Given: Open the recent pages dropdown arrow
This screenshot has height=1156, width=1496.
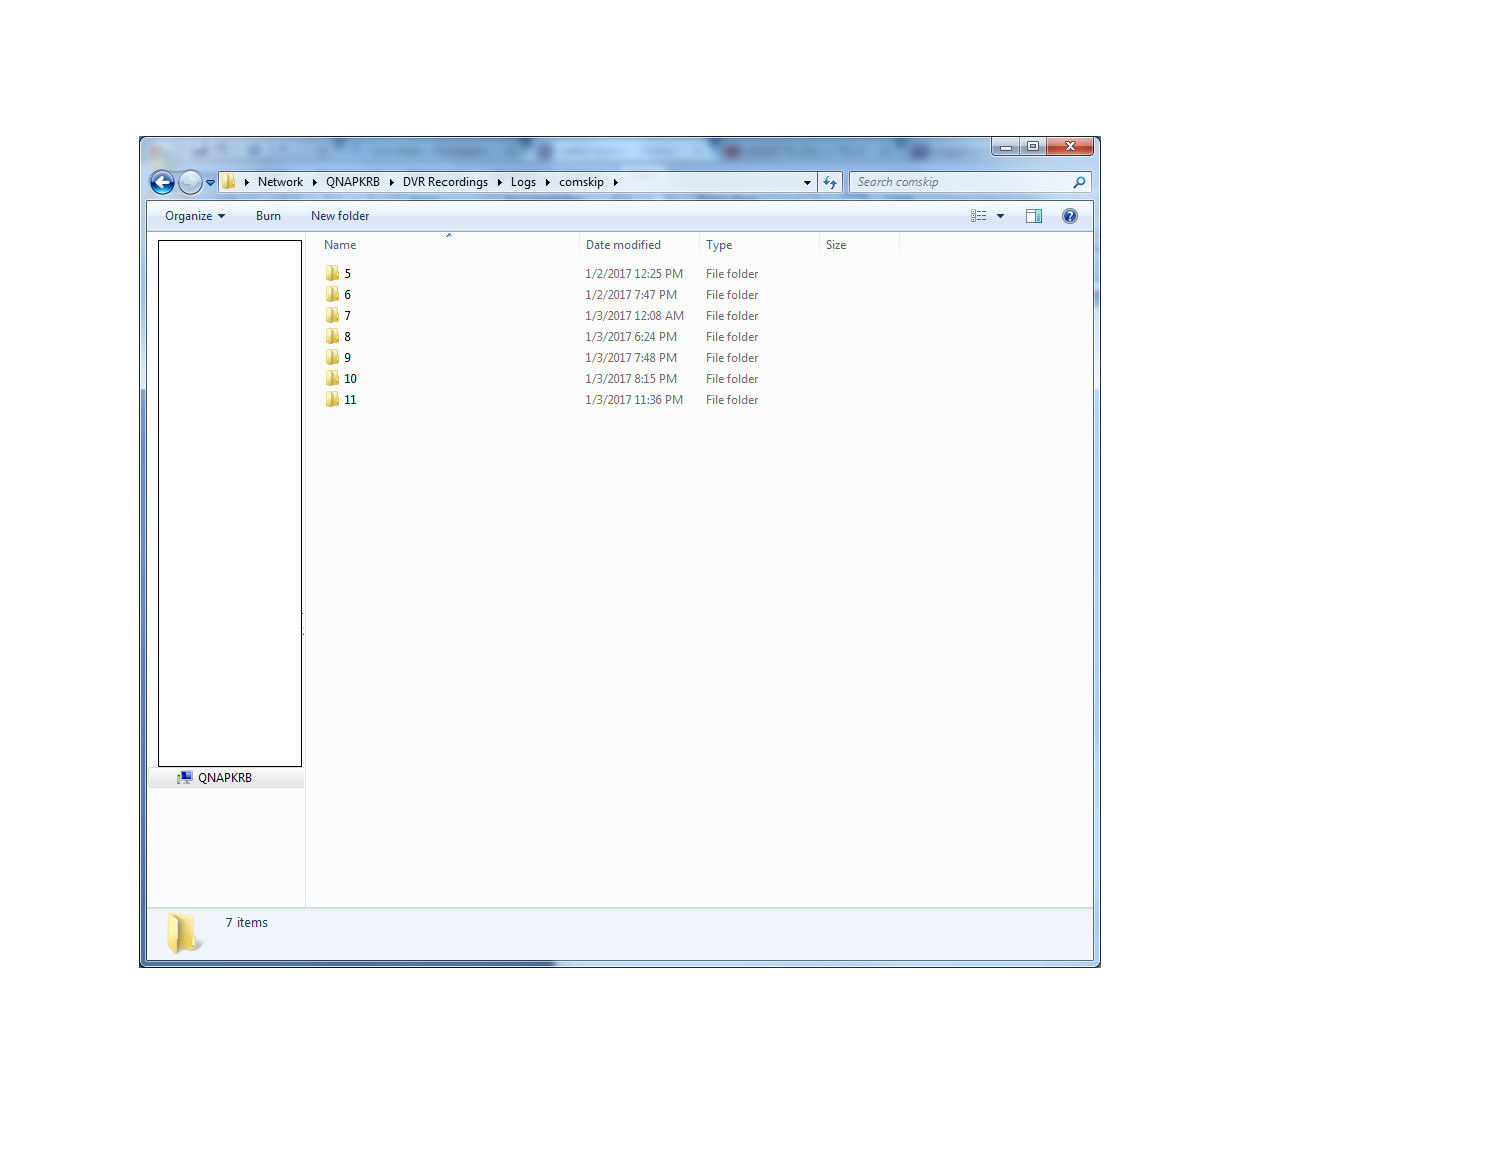Looking at the screenshot, I should (x=211, y=183).
